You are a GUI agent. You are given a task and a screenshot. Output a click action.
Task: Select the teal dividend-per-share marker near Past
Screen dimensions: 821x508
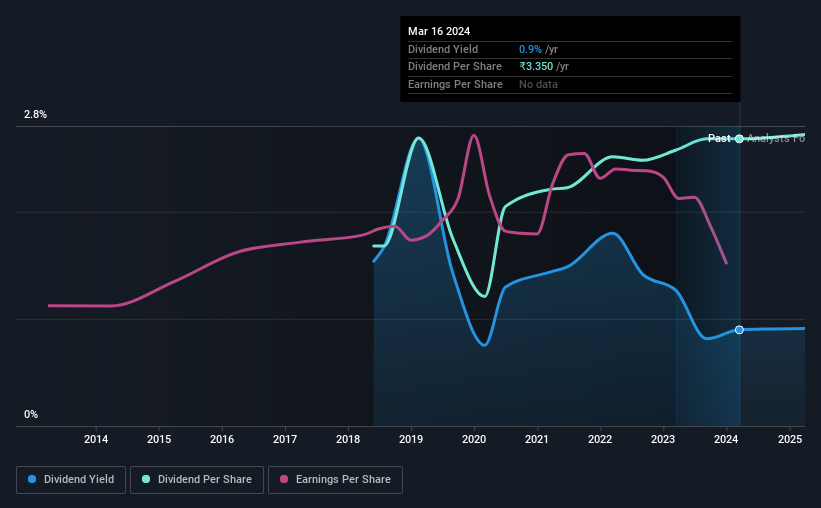pos(739,139)
